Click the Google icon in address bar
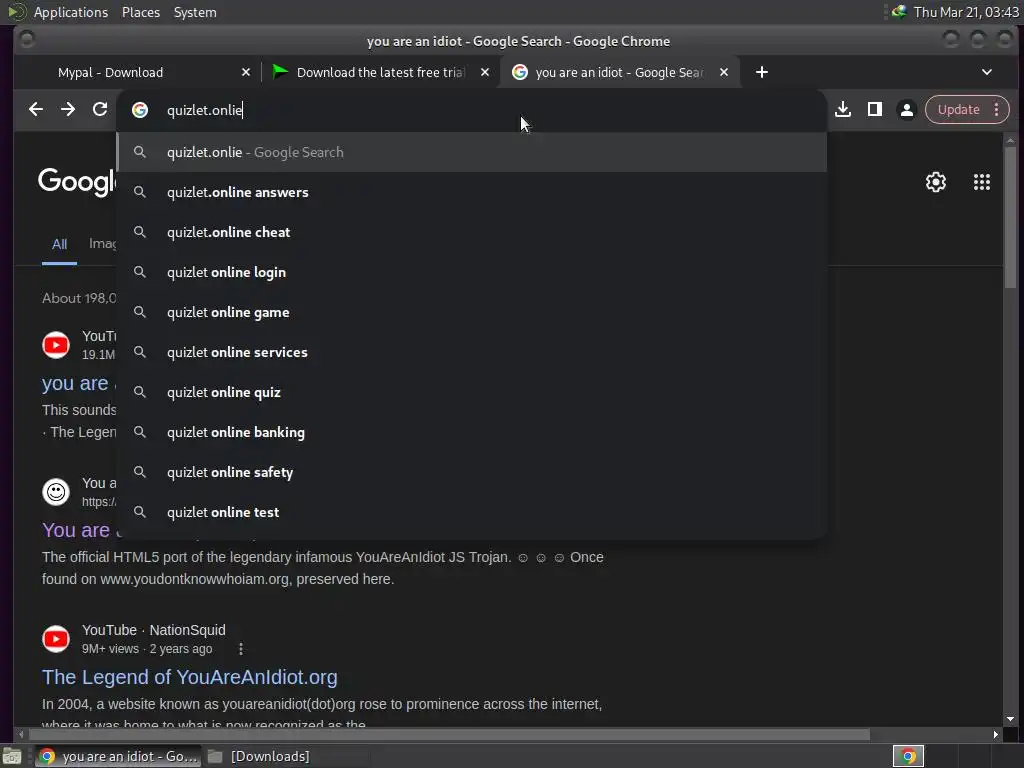This screenshot has width=1024, height=768. tap(140, 110)
